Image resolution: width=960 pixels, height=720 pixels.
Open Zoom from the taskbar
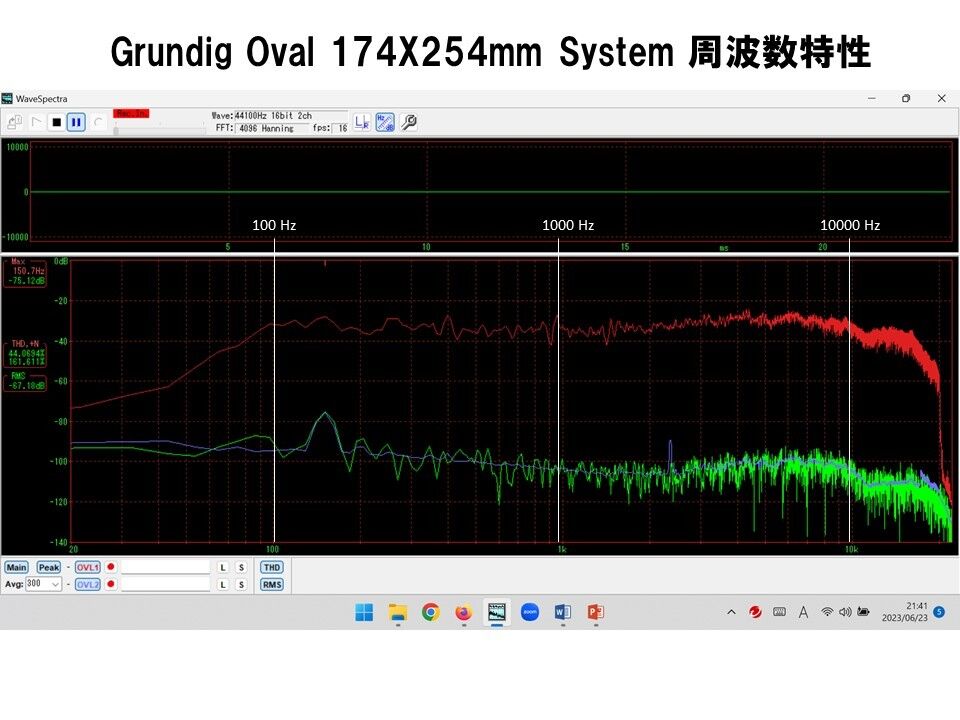(x=530, y=612)
